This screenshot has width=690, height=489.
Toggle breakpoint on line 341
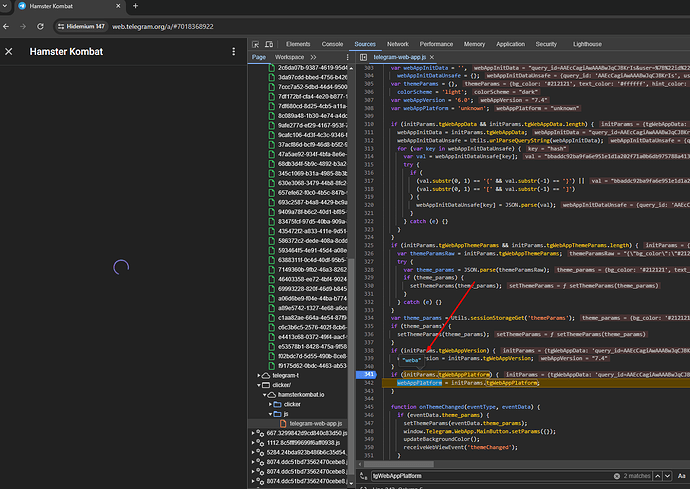pyautogui.click(x=369, y=375)
